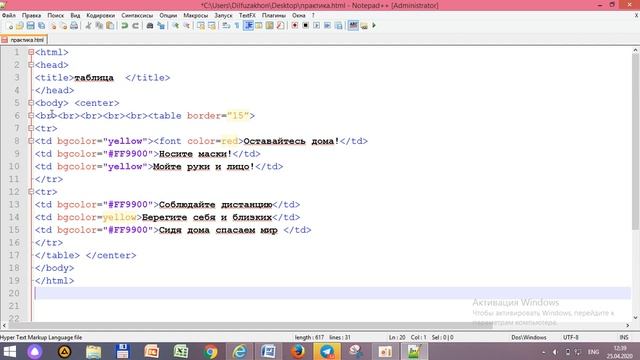Click the Save All toolbar icon

(x=42, y=26)
